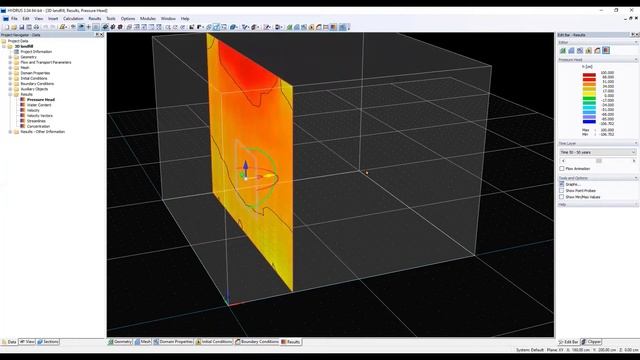Click the Graphs link in Tools
Screen dimensions: 640x360
point(573,184)
